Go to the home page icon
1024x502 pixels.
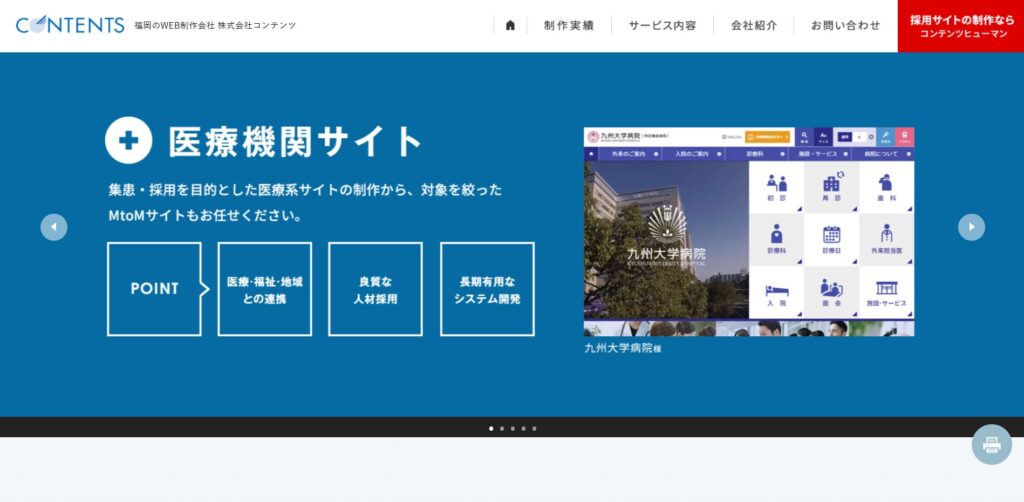(x=510, y=25)
